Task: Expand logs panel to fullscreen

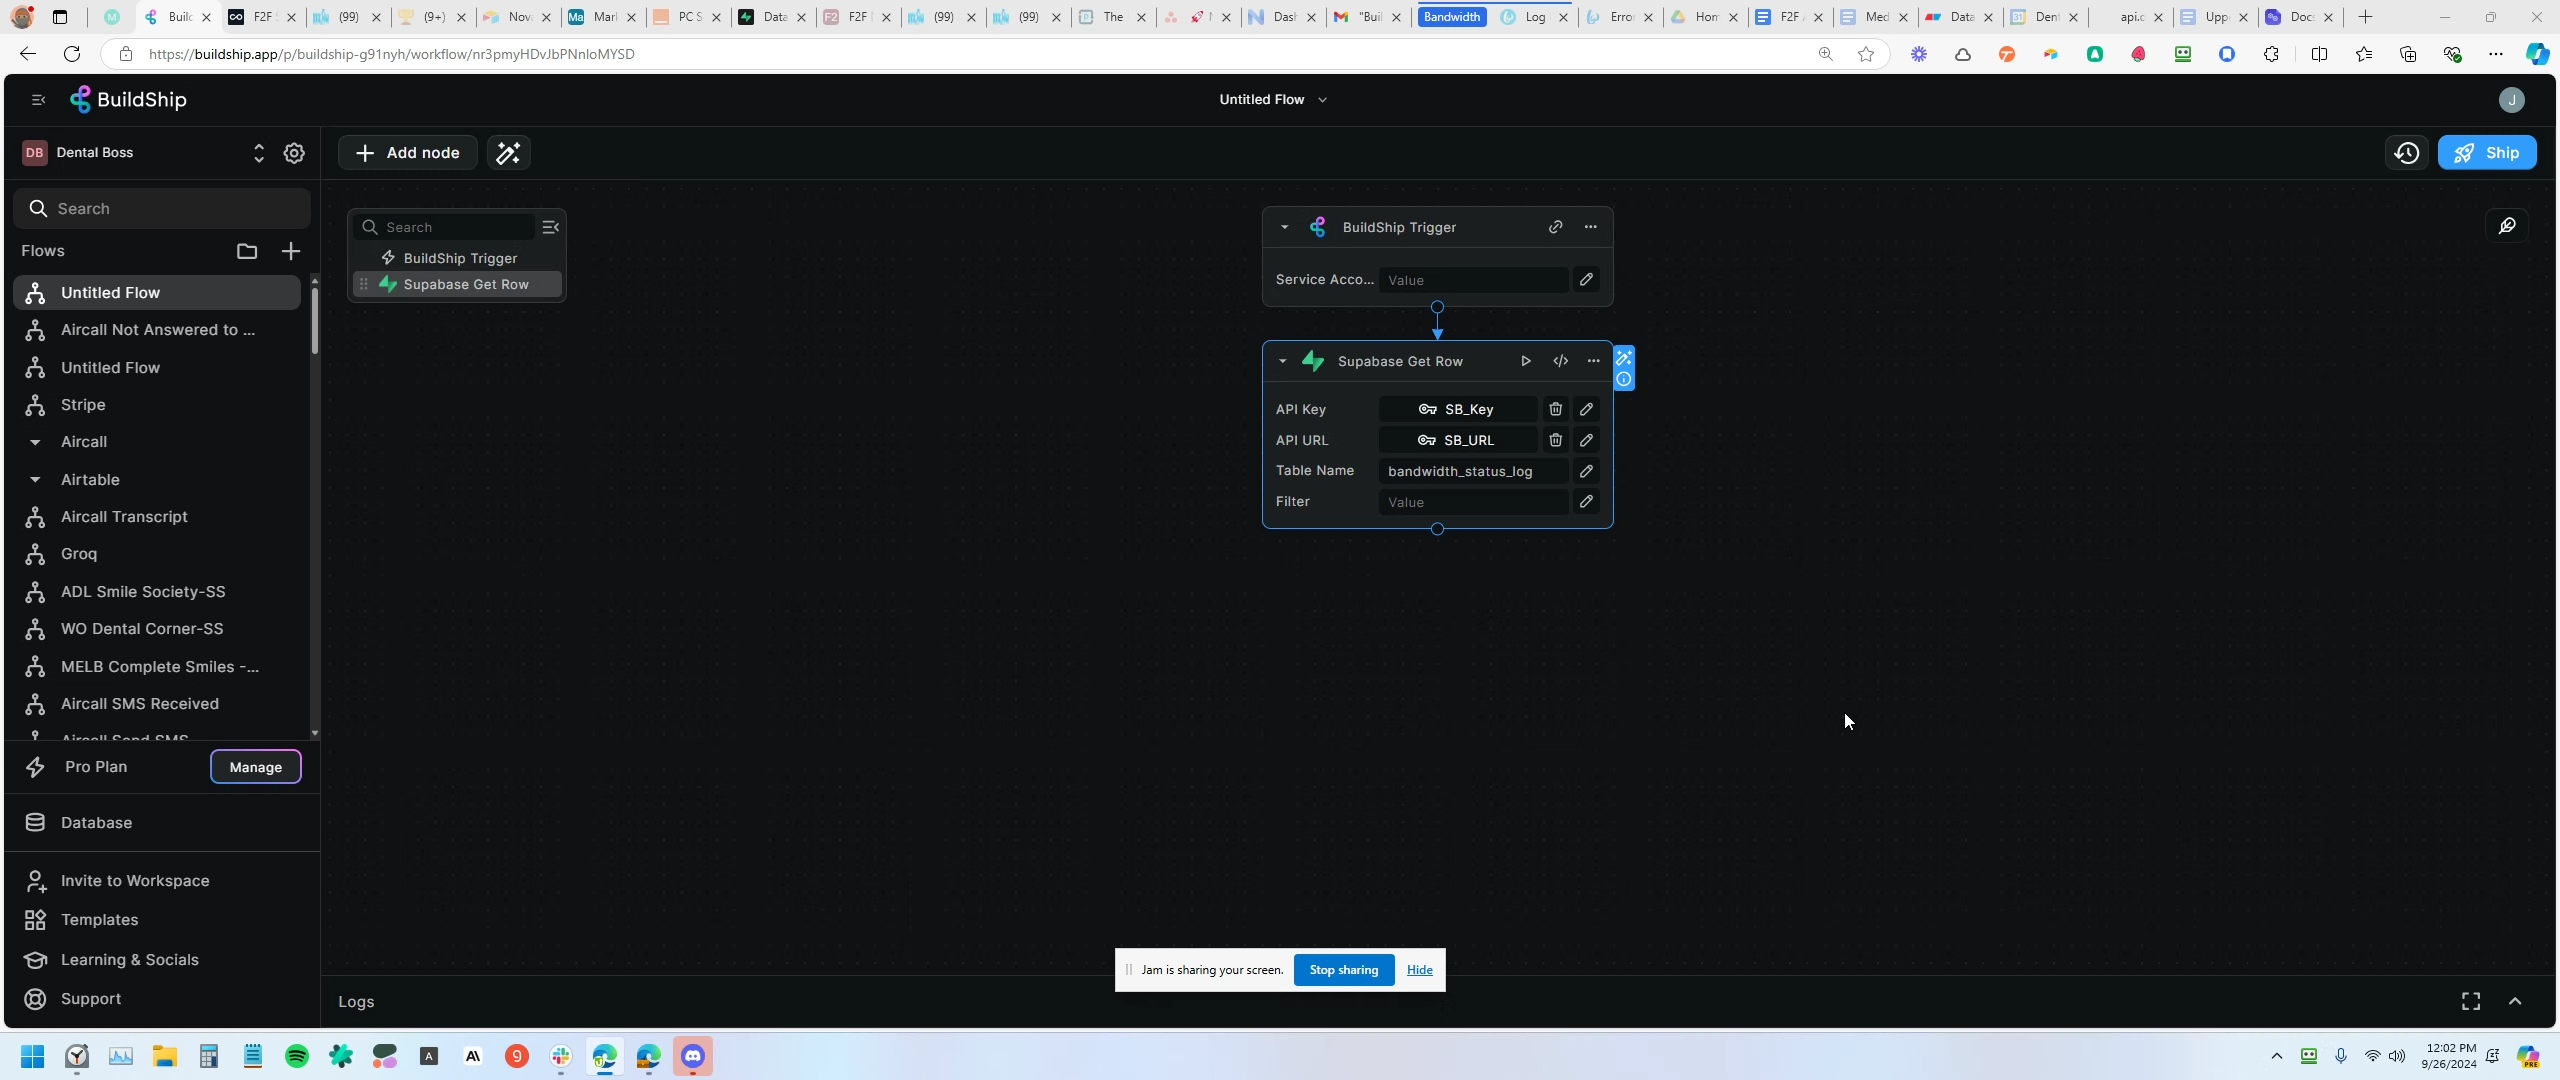Action: (2470, 1001)
